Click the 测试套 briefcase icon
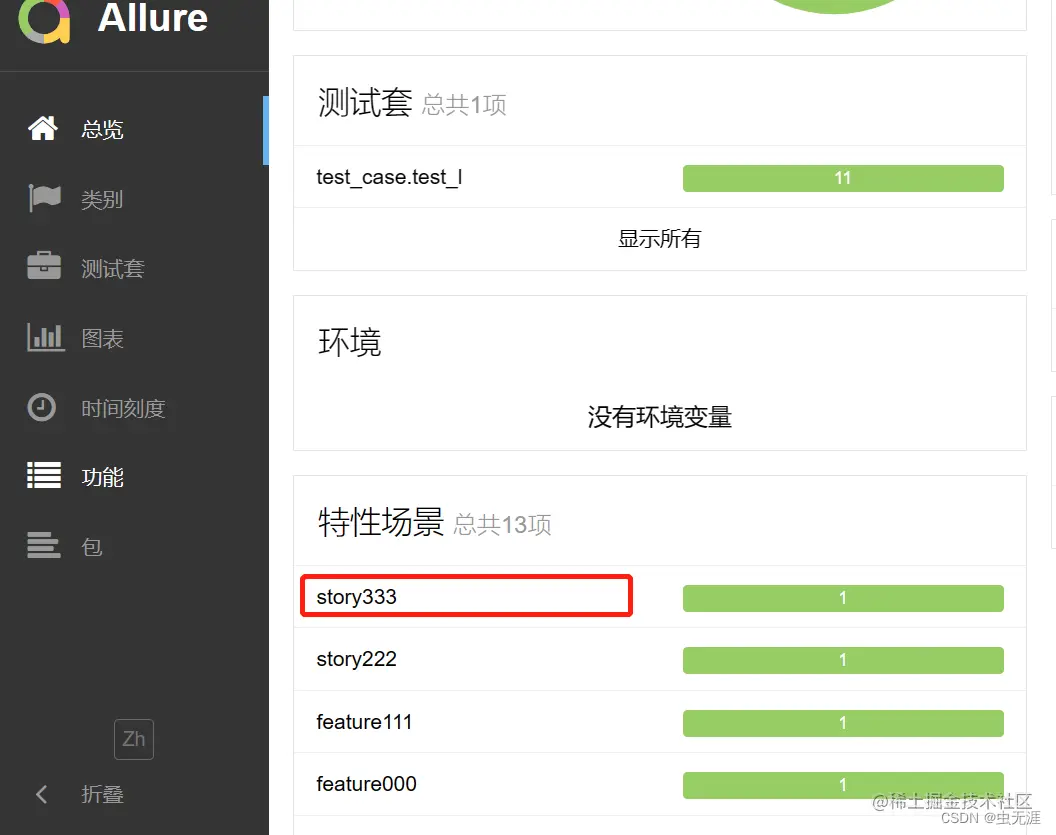The width and height of the screenshot is (1056, 835). click(x=44, y=266)
